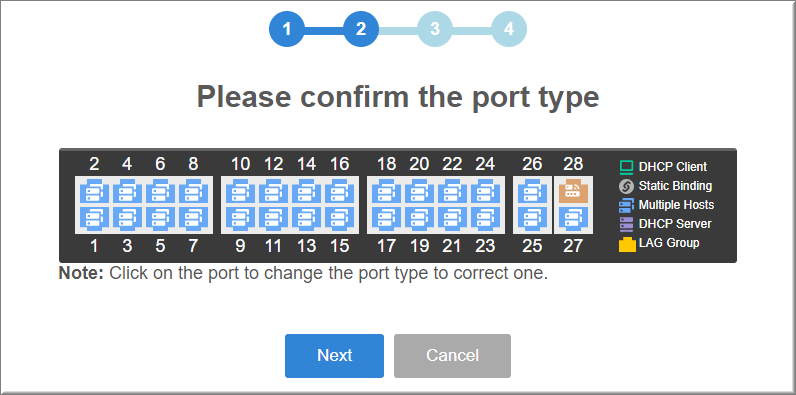Viewport: 796px width, 395px height.
Task: Select port 26 icon
Action: pyautogui.click(x=532, y=191)
